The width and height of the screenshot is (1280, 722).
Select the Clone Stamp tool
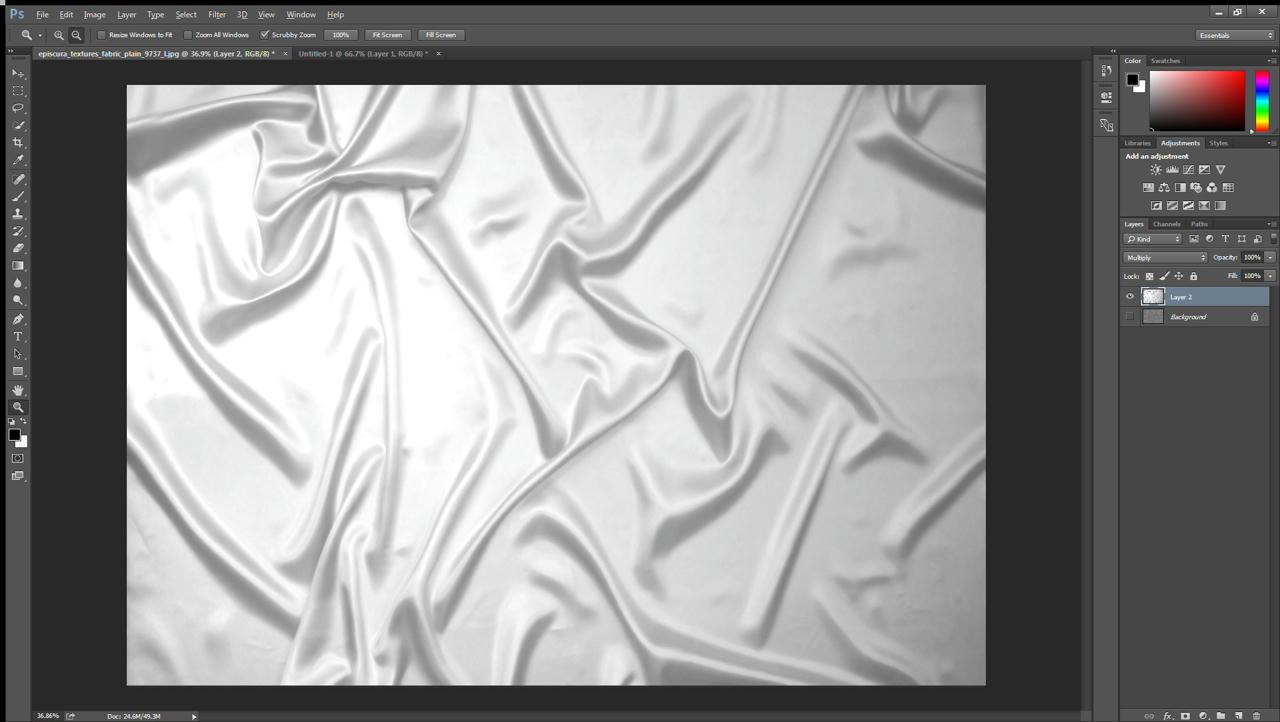tap(18, 214)
